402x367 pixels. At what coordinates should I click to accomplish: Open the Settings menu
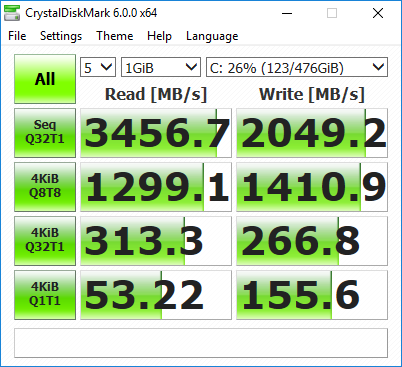click(61, 36)
